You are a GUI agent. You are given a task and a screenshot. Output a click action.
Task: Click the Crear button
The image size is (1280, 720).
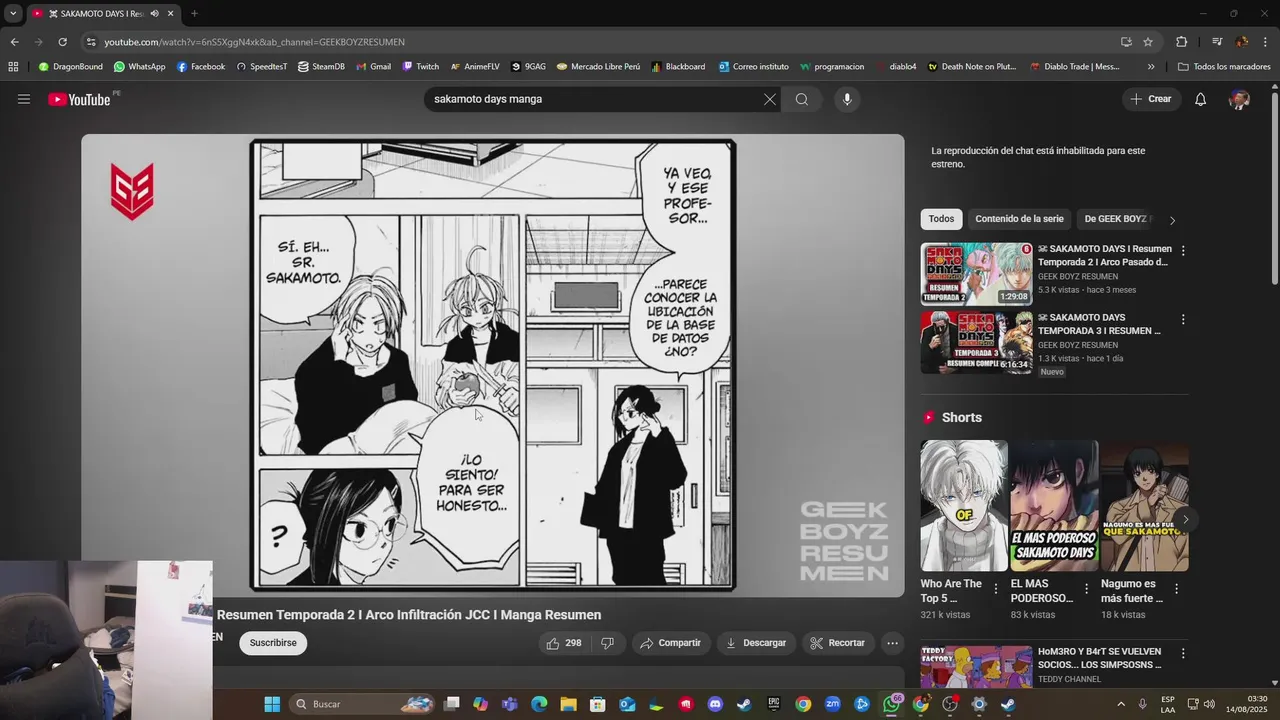pos(1150,99)
